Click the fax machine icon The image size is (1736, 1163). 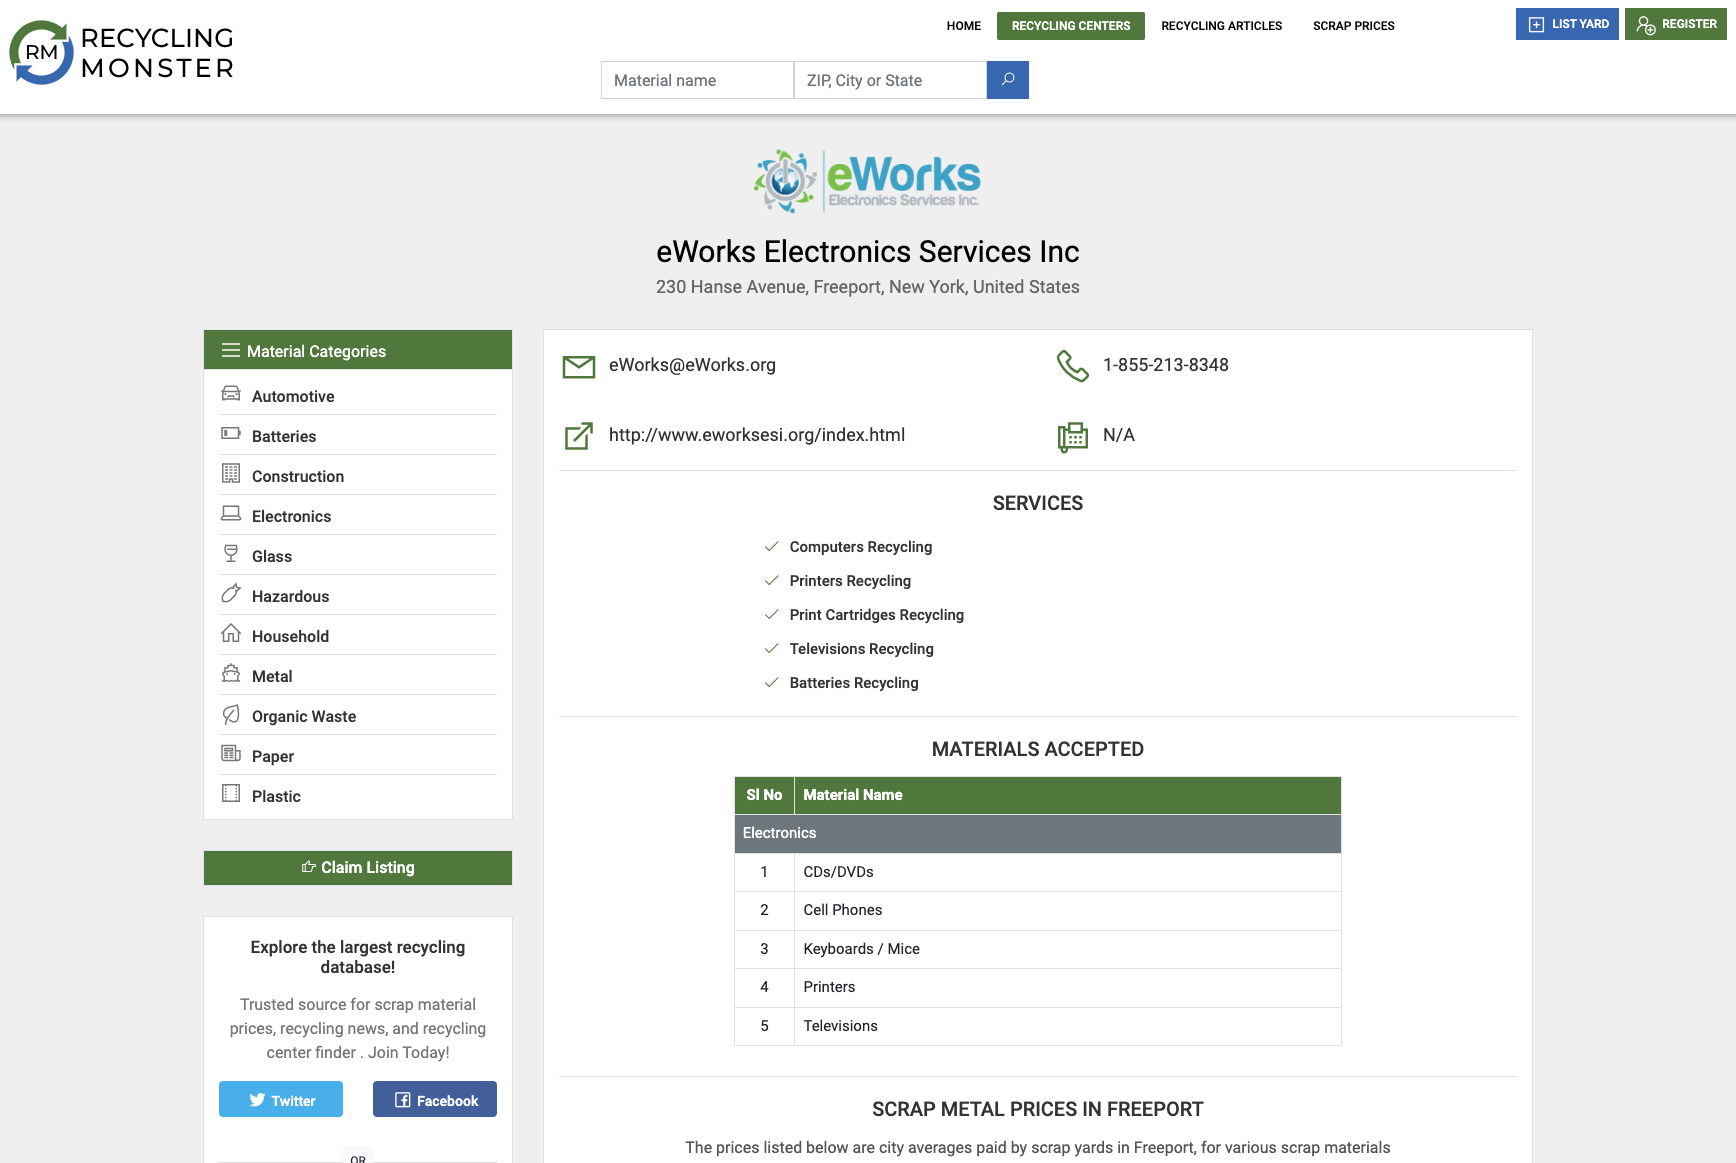click(1073, 437)
